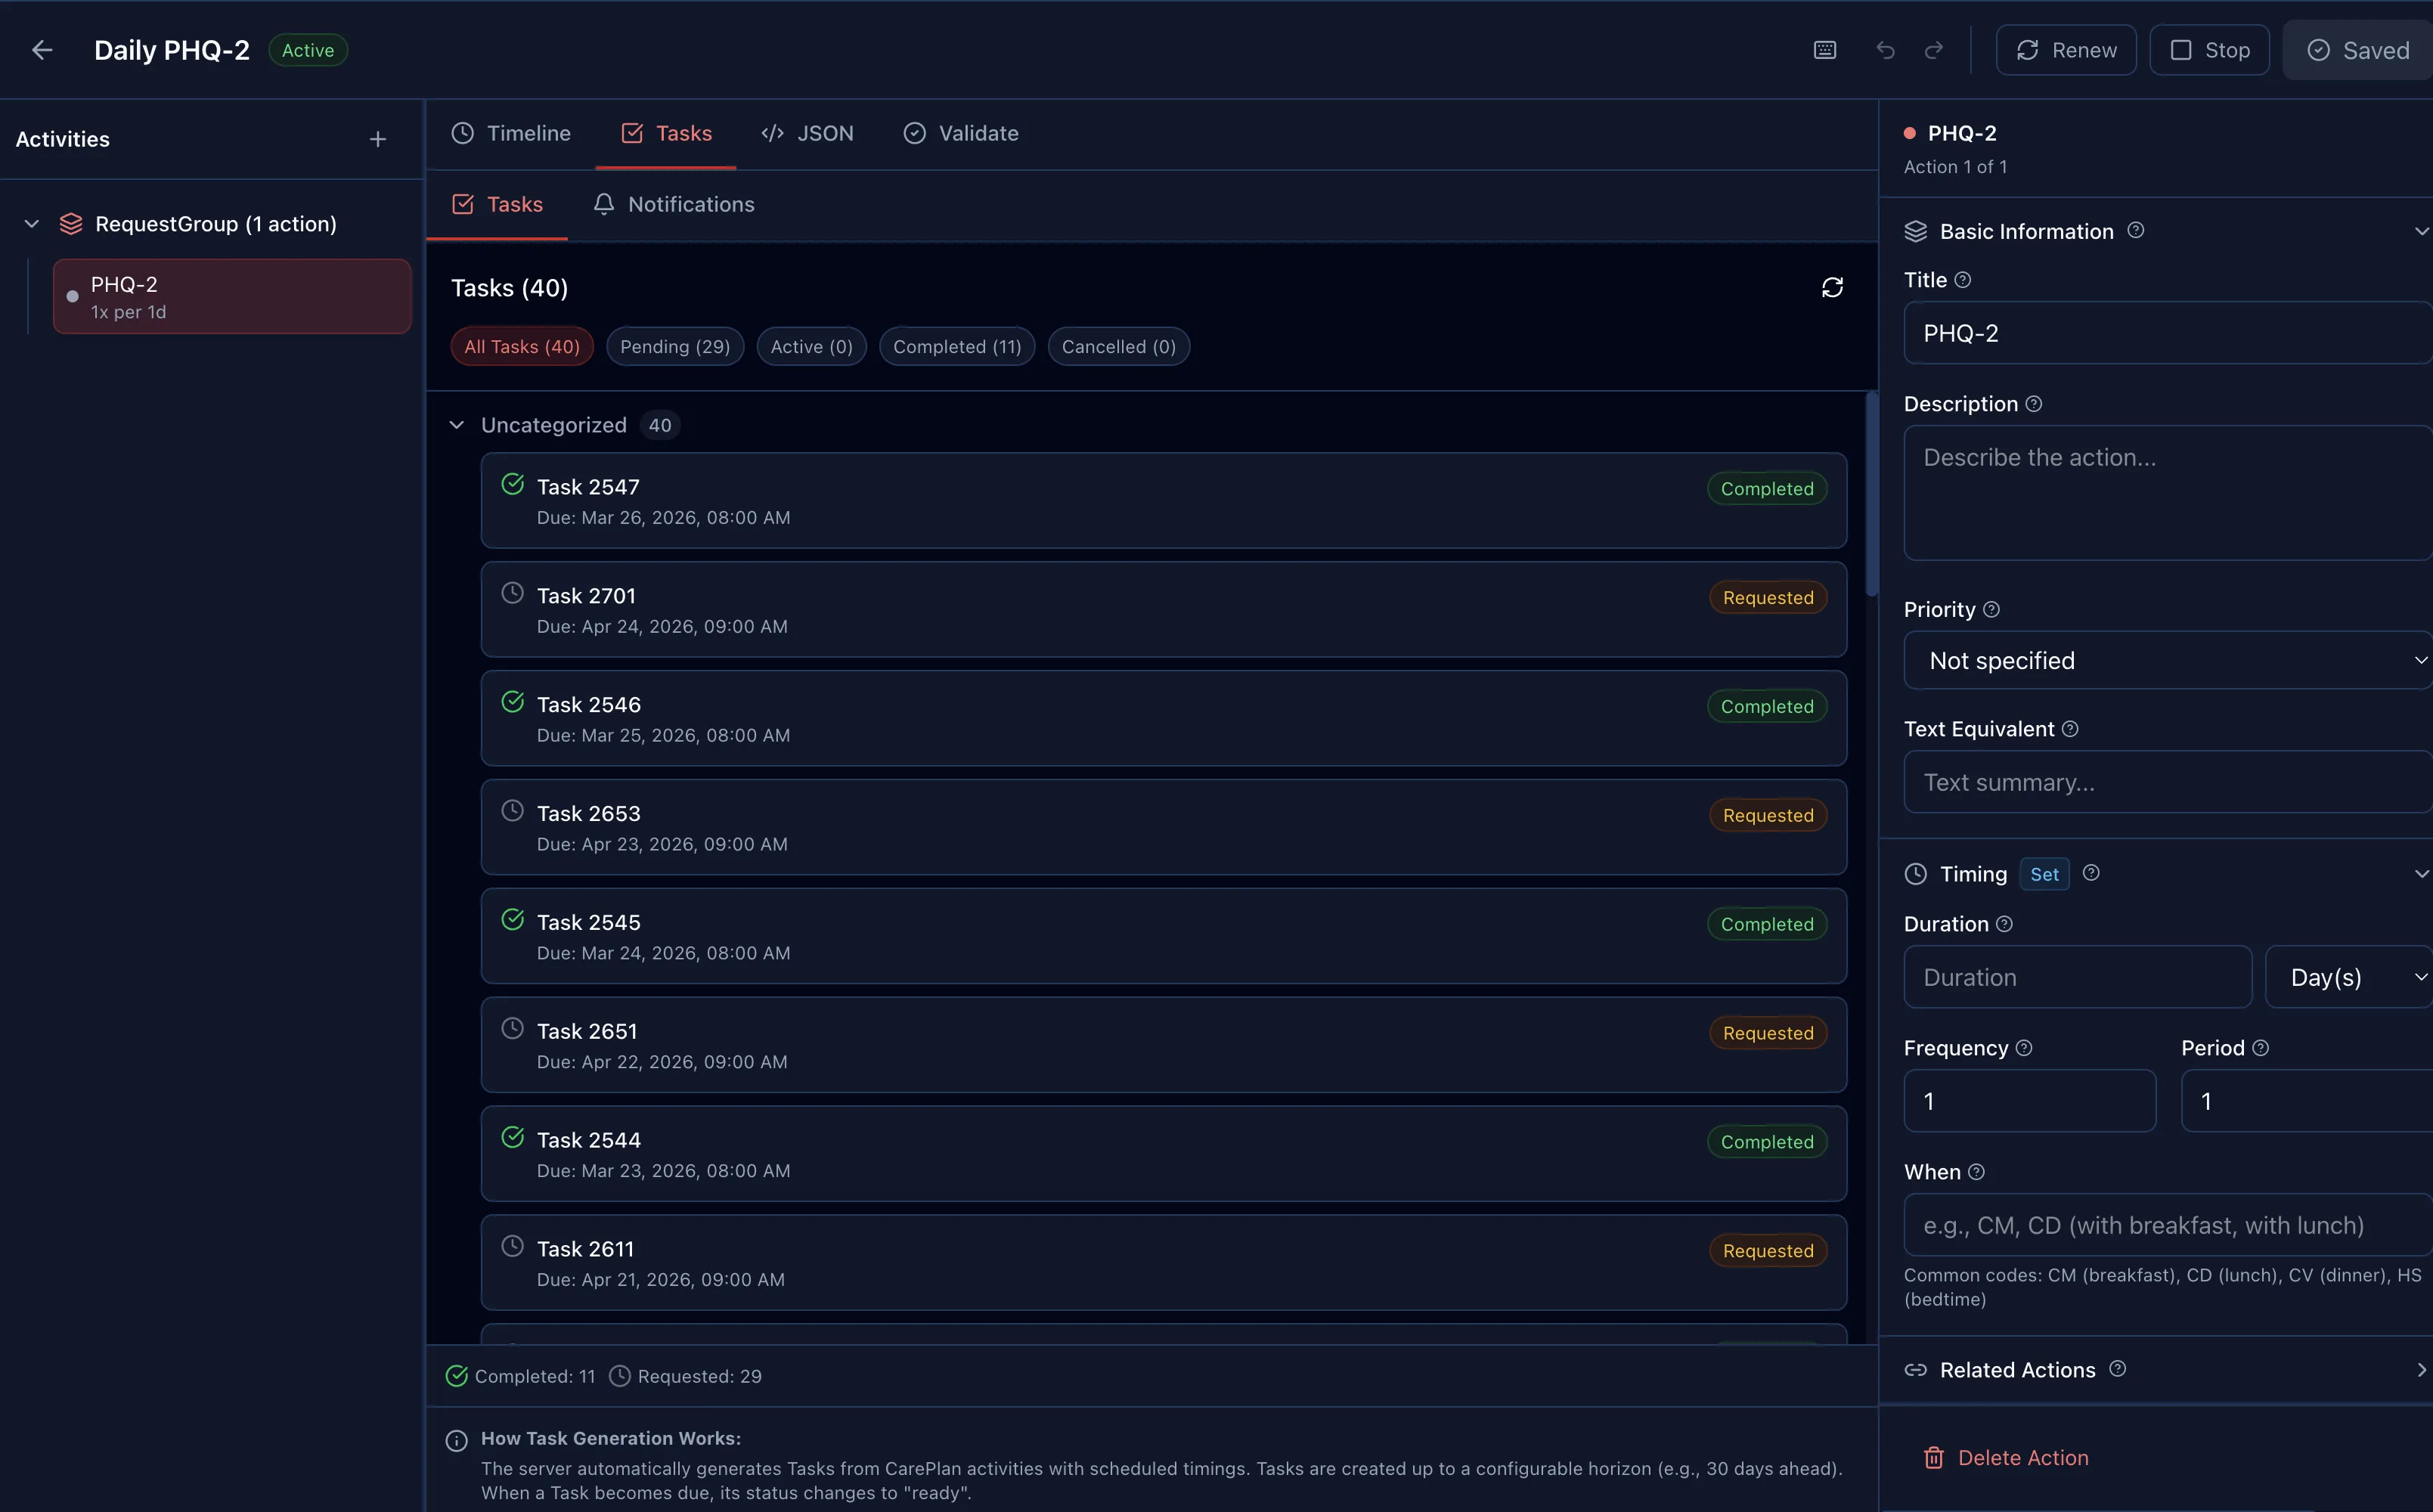
Task: Collapse the Uncategorized task group
Action: click(x=457, y=425)
